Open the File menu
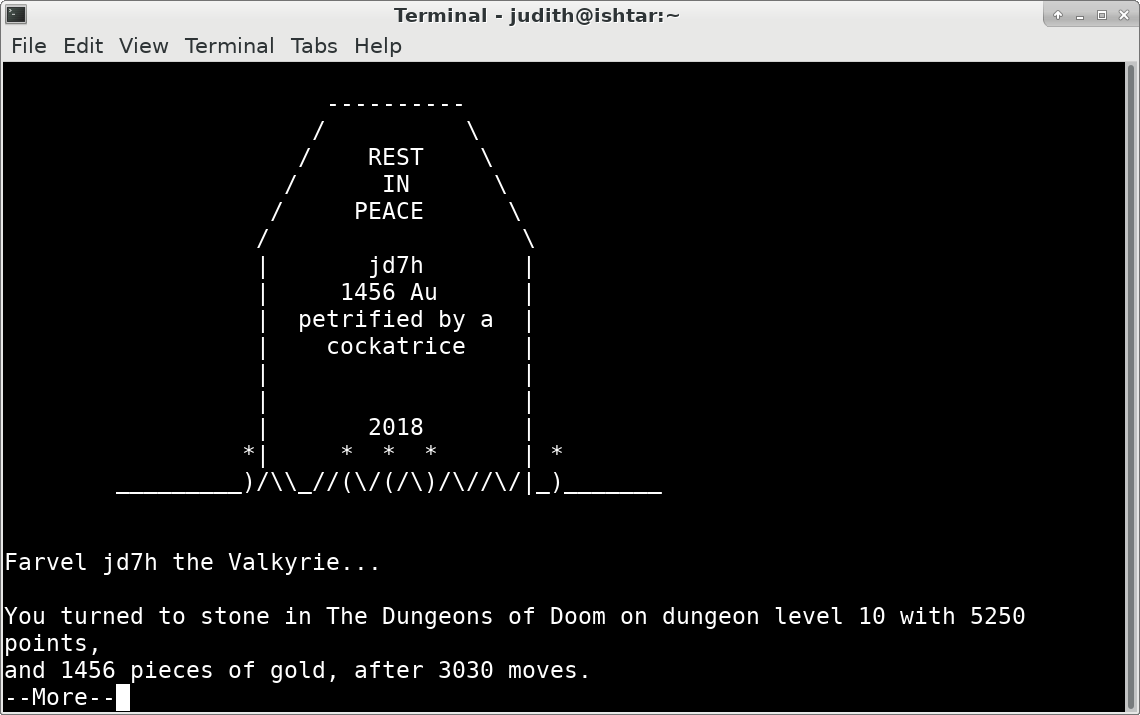 [x=29, y=46]
